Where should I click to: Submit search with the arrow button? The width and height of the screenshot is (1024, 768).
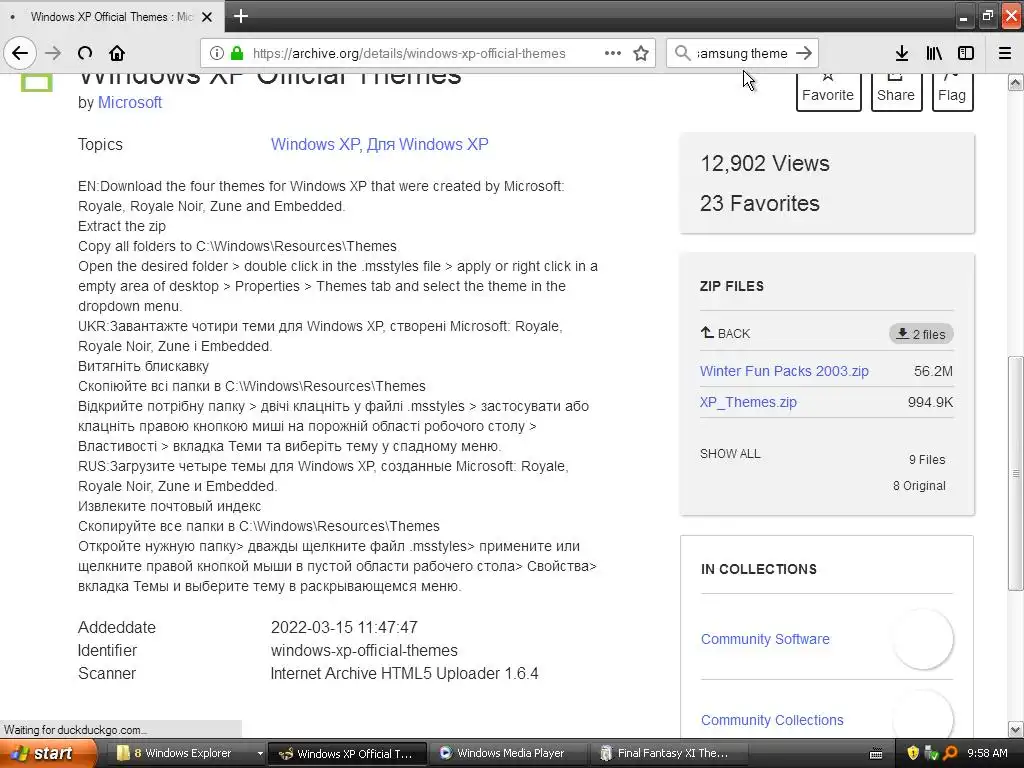804,53
